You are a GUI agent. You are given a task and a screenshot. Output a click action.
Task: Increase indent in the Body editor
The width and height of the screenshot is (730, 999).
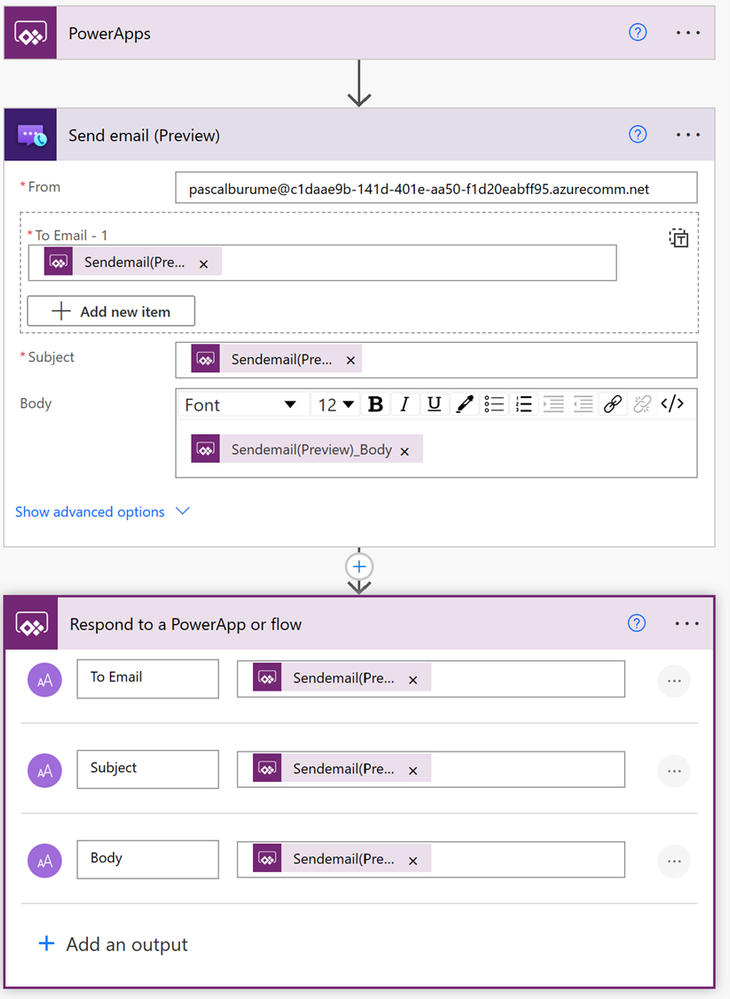tap(553, 404)
